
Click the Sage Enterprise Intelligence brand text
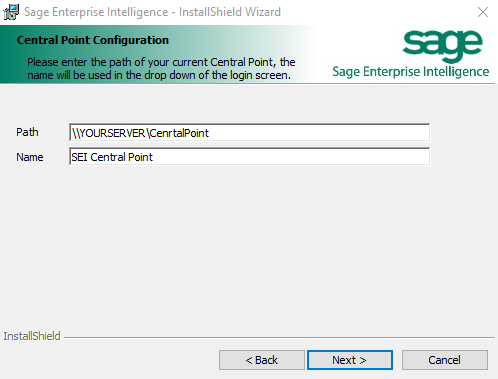coord(411,72)
